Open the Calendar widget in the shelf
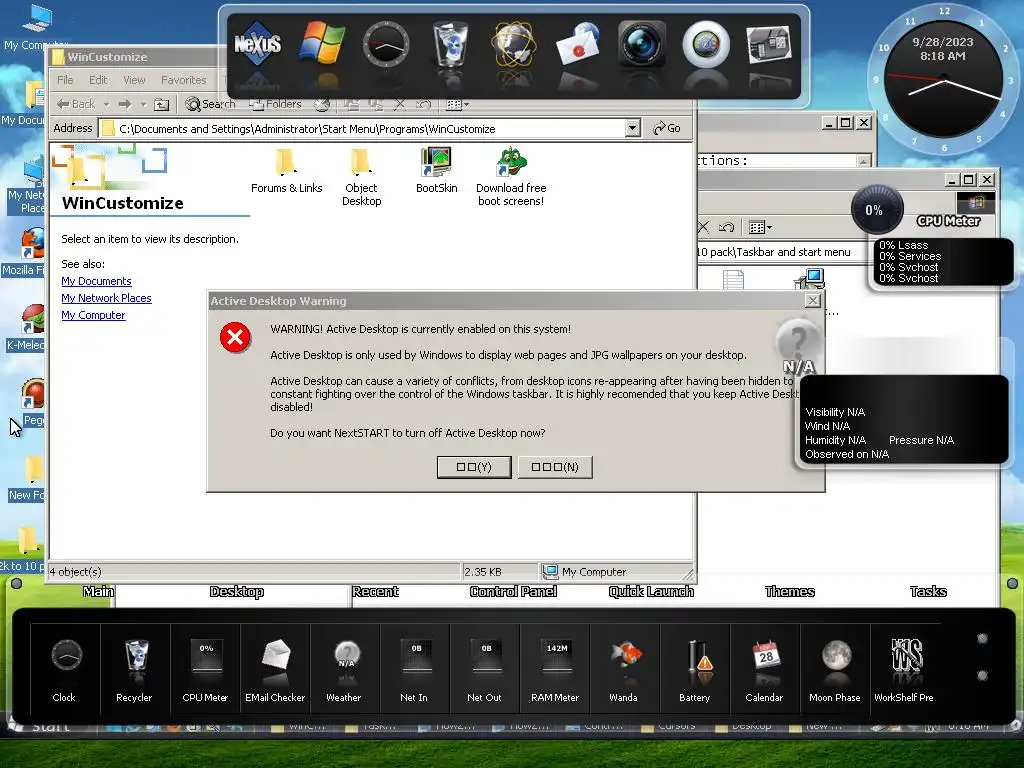The height and width of the screenshot is (768, 1024). [765, 669]
